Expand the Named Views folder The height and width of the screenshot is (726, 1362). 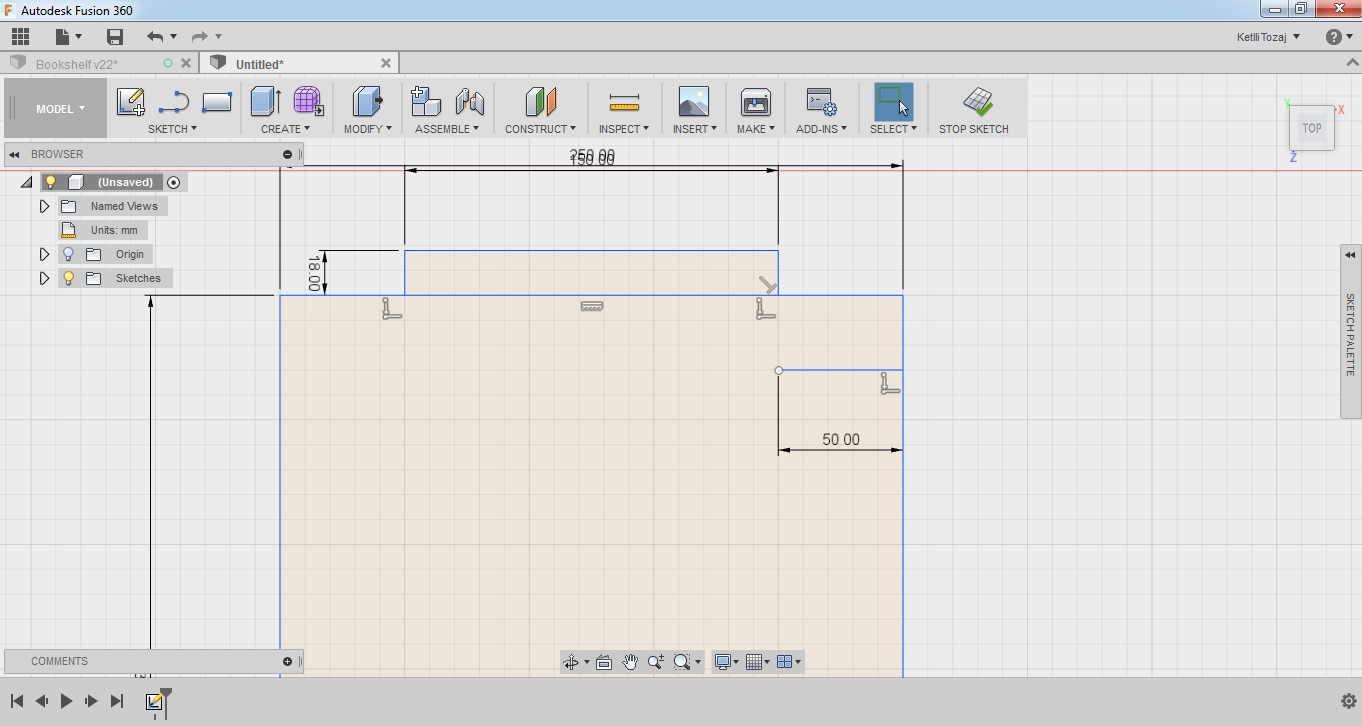click(44, 206)
